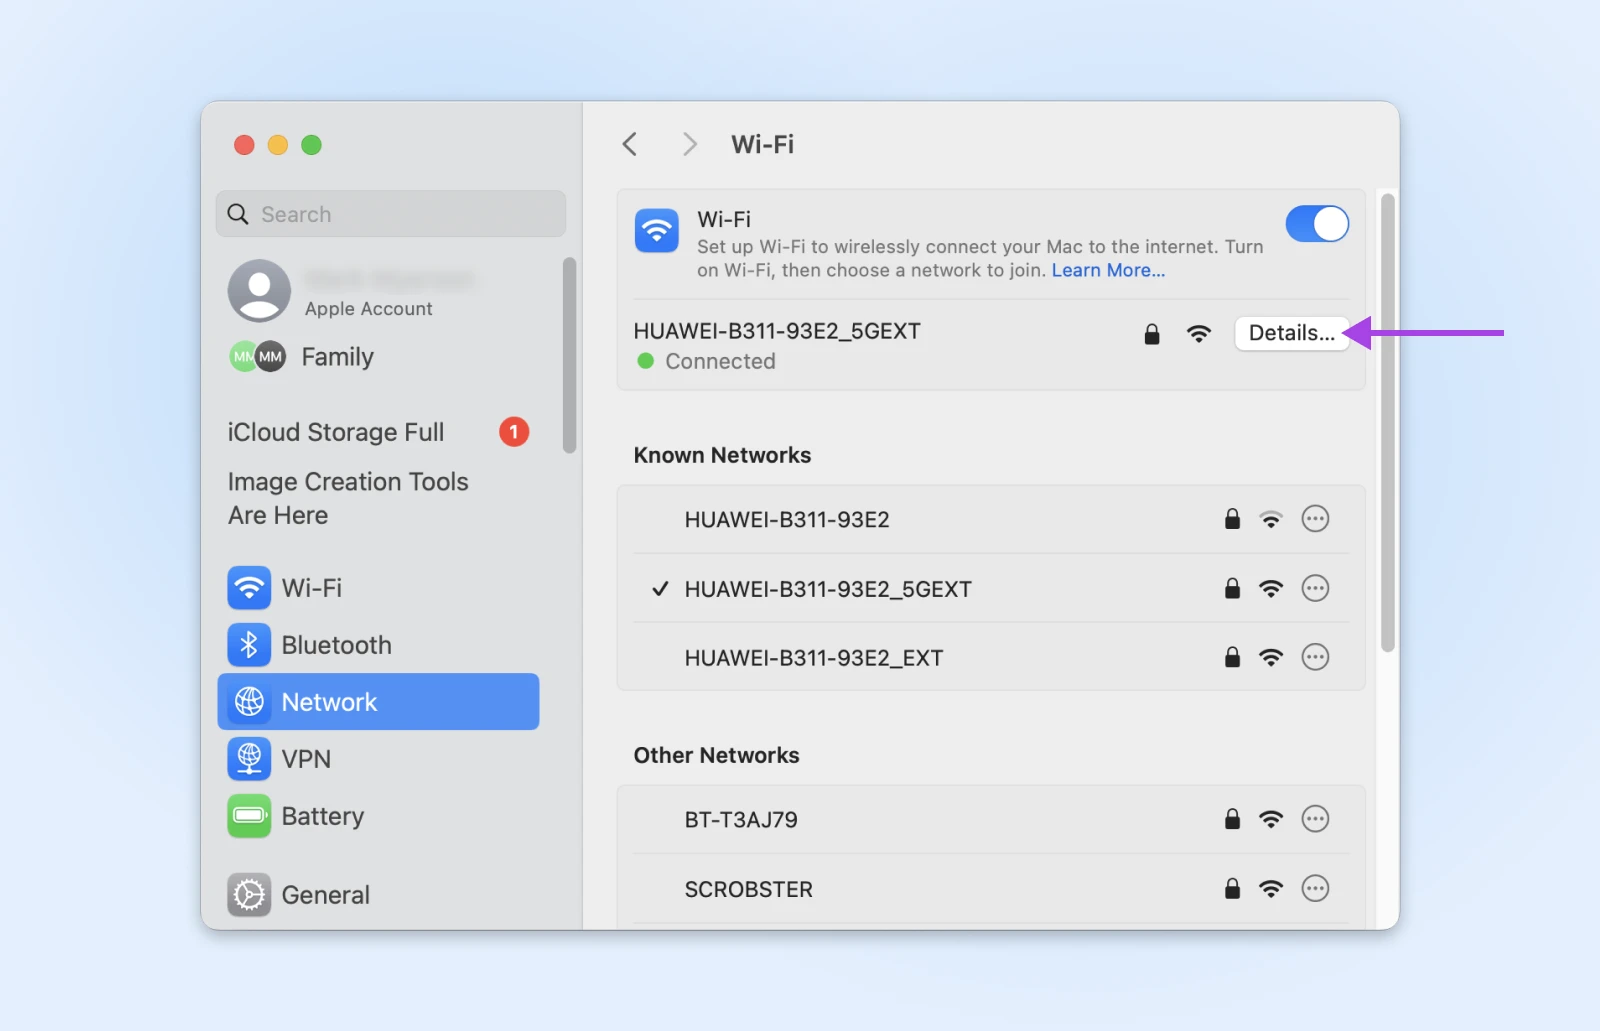
Task: Open the Learn More... link
Action: coord(1108,270)
